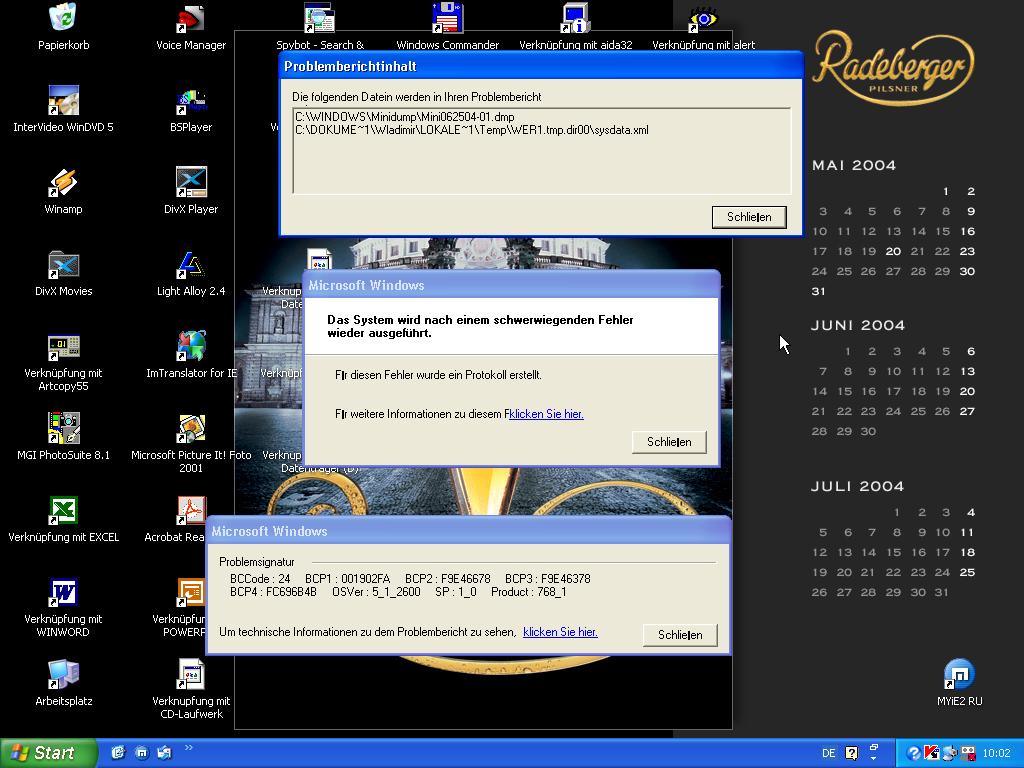Open the MYiE2 RU desktop icon
Image resolution: width=1024 pixels, height=768 pixels.
point(959,675)
